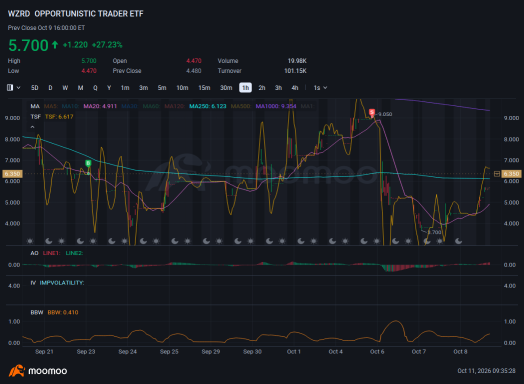Switch to the 1m interval
Image resolution: width=524 pixels, height=384 pixels.
coord(125,88)
